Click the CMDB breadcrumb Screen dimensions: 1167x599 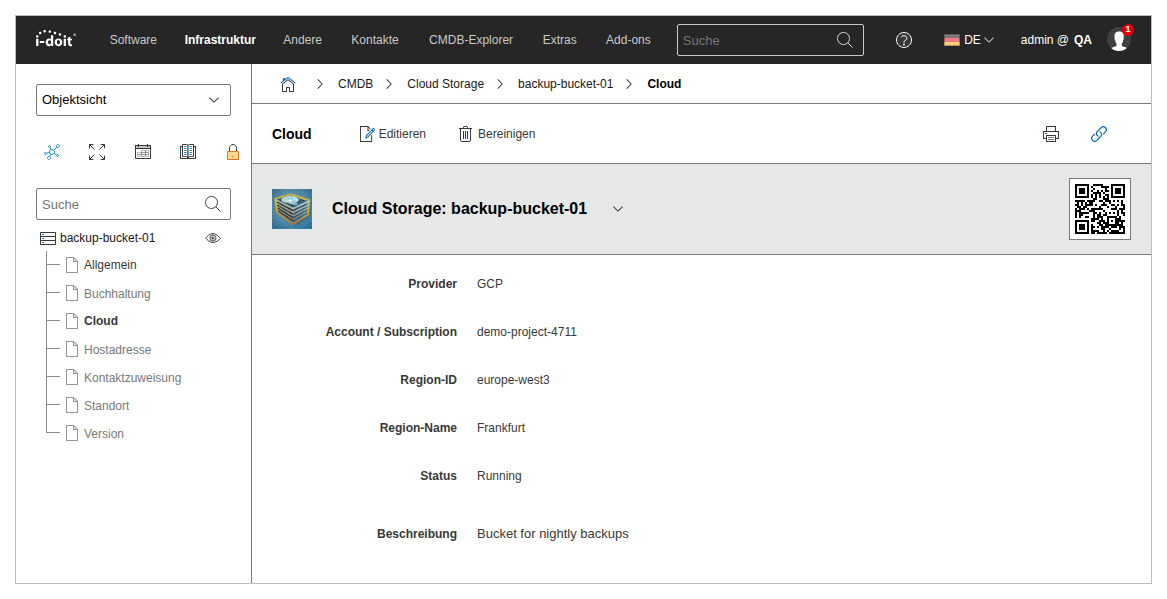click(355, 84)
